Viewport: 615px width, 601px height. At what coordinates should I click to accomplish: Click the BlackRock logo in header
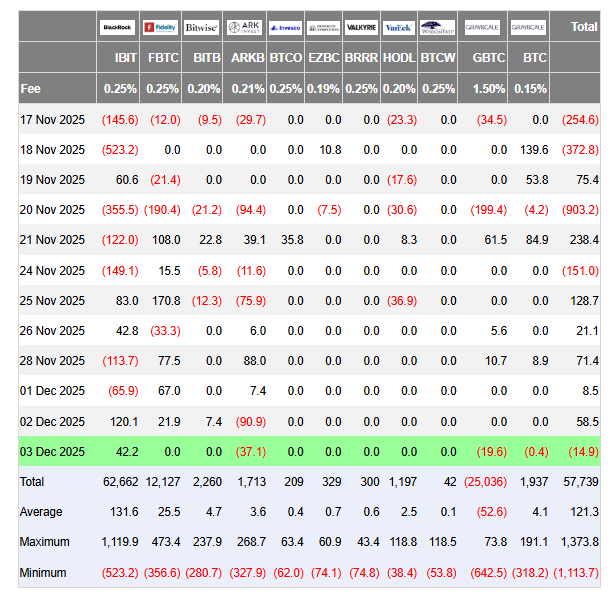tap(118, 27)
